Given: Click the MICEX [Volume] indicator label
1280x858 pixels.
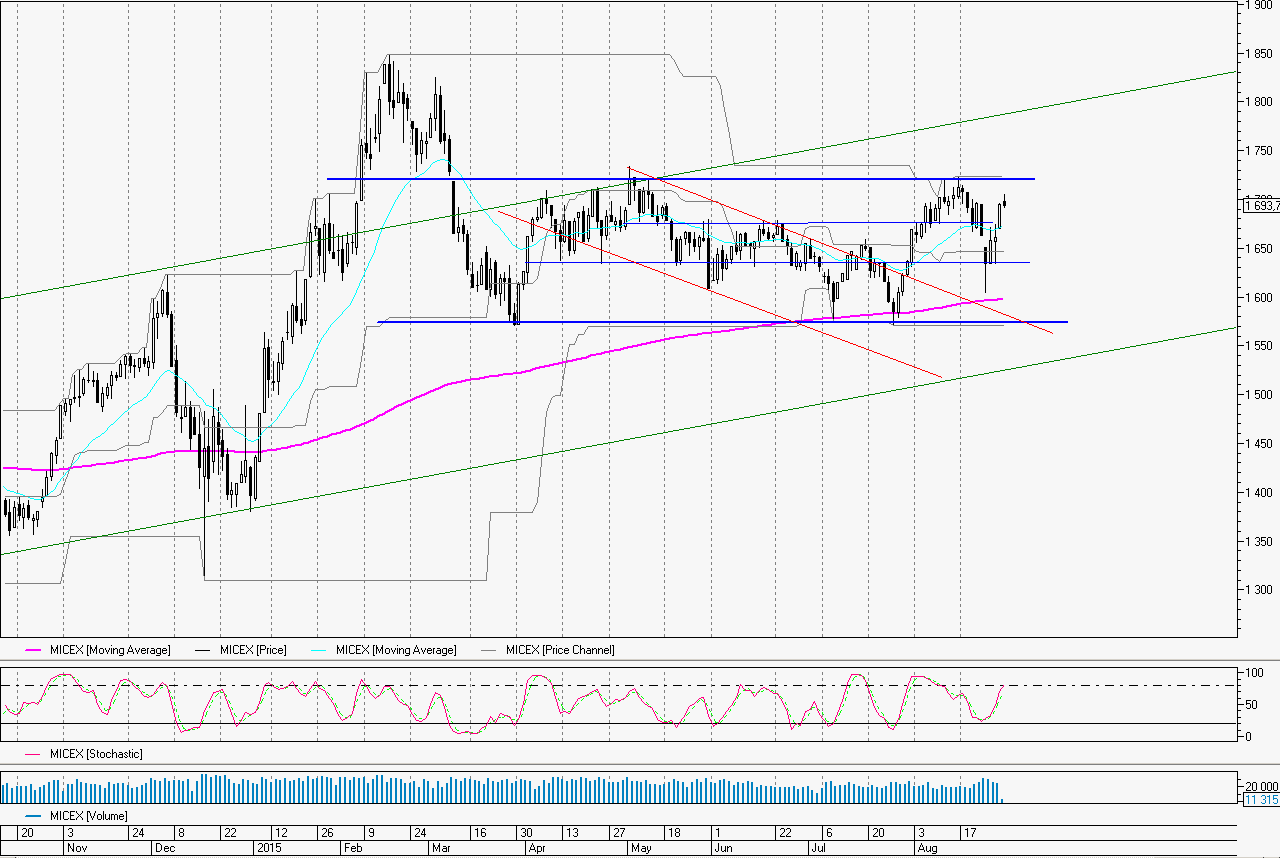Looking at the screenshot, I should click(x=88, y=816).
